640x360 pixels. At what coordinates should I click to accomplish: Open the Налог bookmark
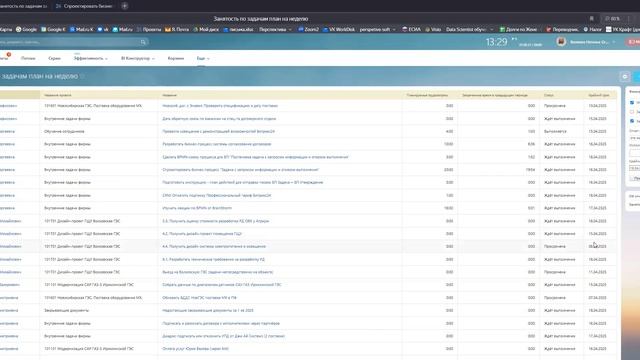tap(592, 29)
